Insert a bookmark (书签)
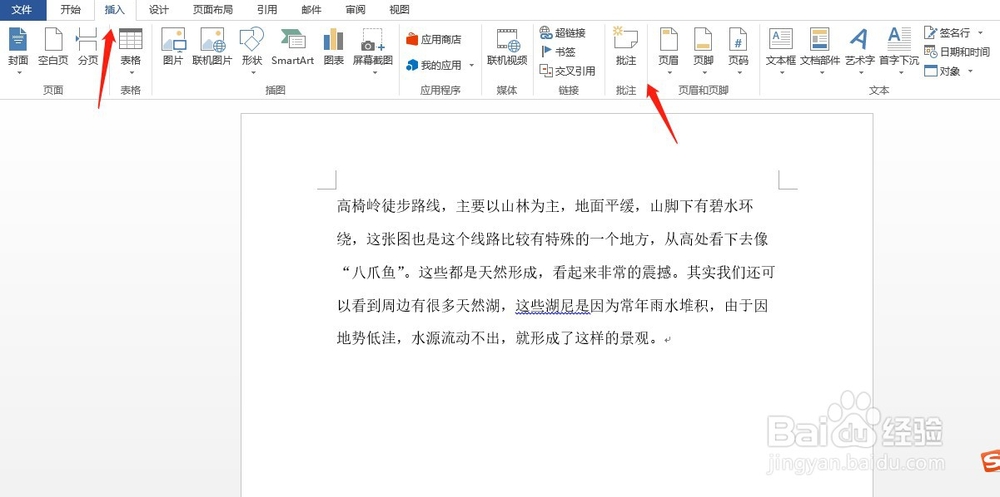Screen dimensions: 1000x497 pyautogui.click(x=558, y=52)
